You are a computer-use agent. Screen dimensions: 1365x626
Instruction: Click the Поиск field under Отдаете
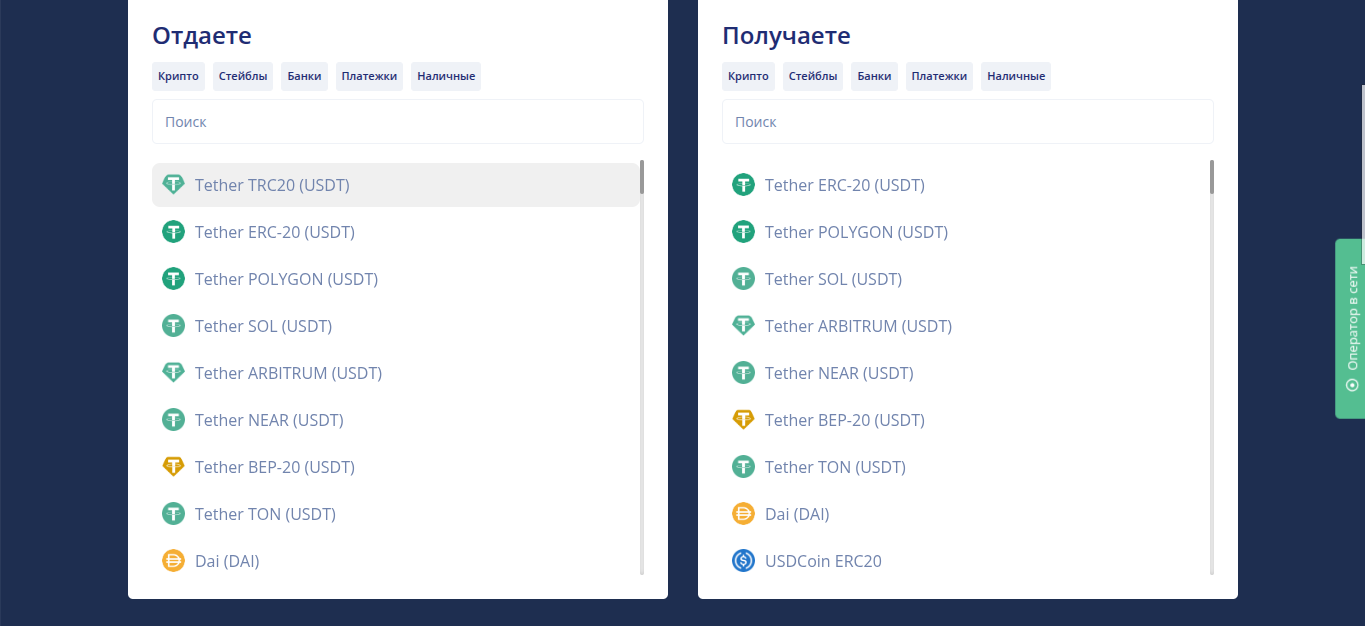(397, 122)
